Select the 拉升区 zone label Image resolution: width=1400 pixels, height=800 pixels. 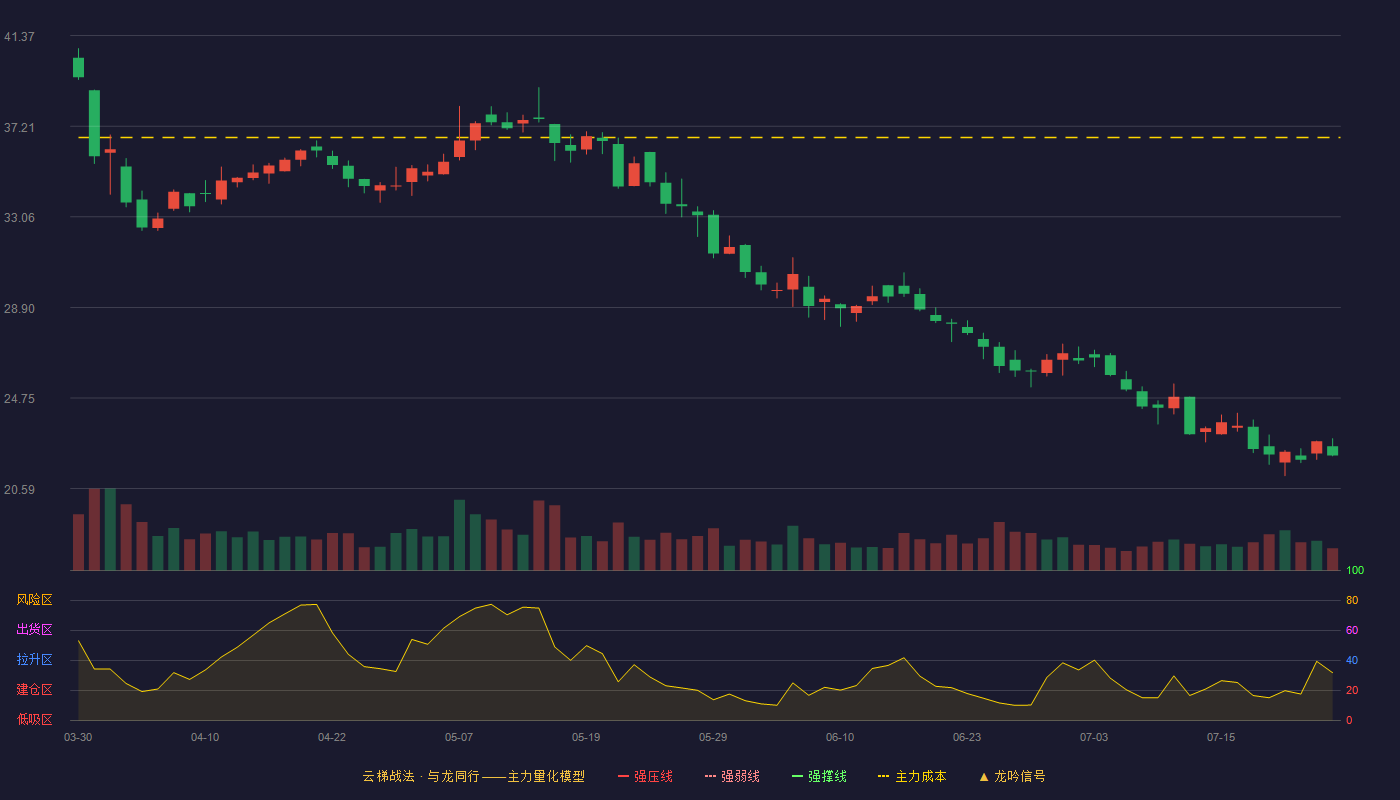(34, 660)
